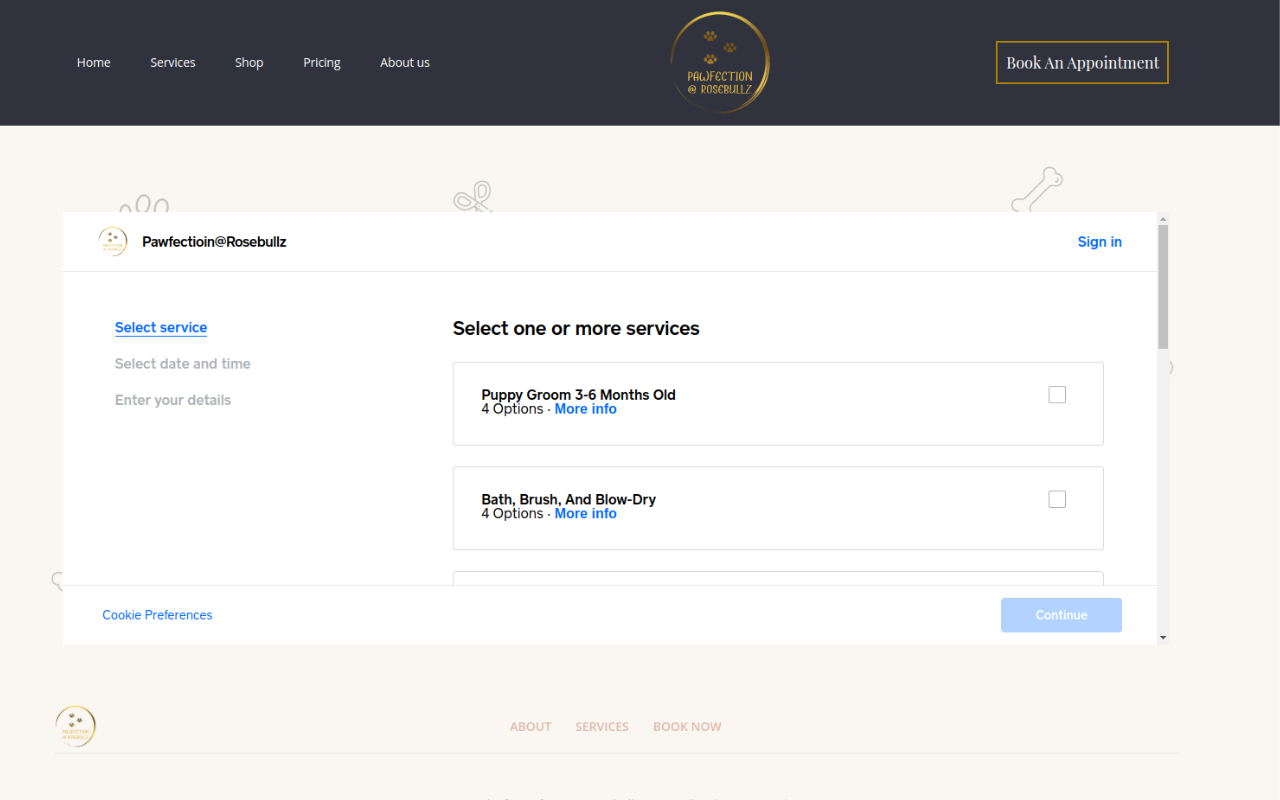This screenshot has height=800, width=1280.
Task: Click the Book An Appointment button
Action: 1082,62
